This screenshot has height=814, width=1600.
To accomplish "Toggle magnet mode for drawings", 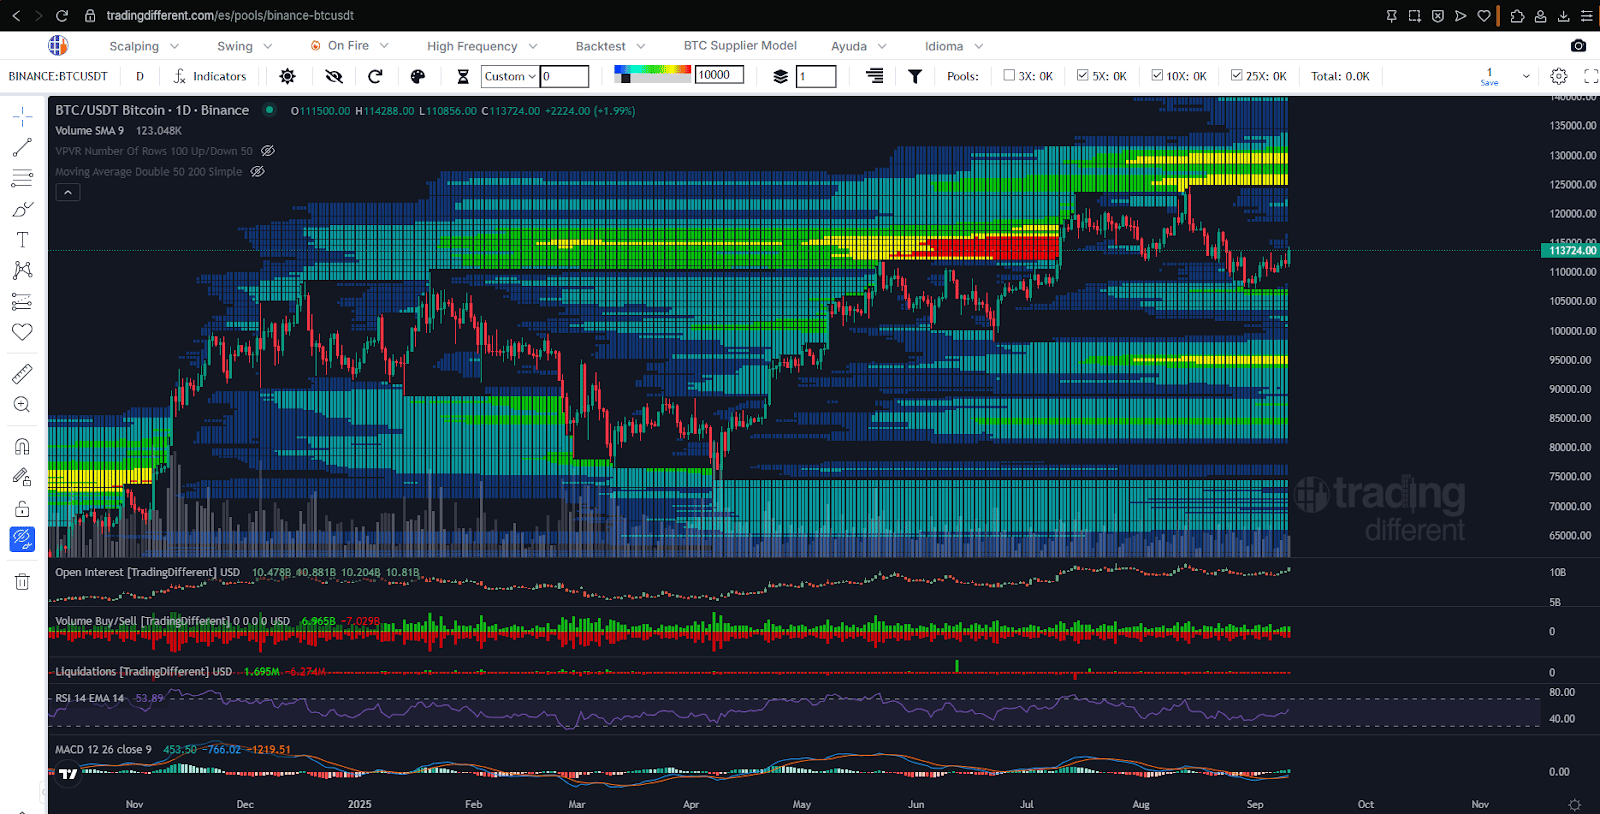I will (x=22, y=446).
